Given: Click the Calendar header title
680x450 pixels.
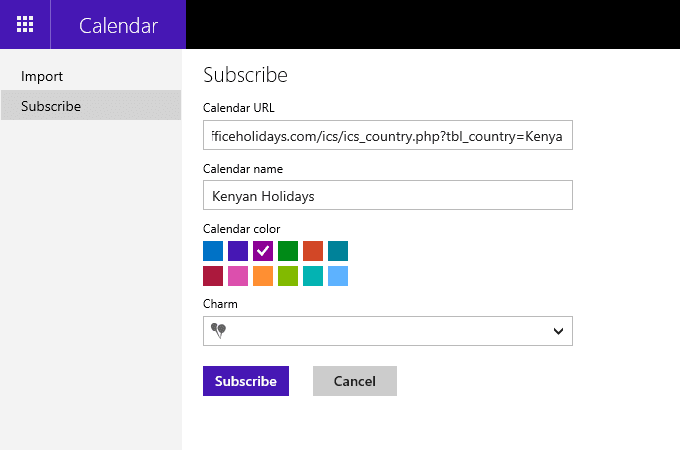Looking at the screenshot, I should 118,26.
